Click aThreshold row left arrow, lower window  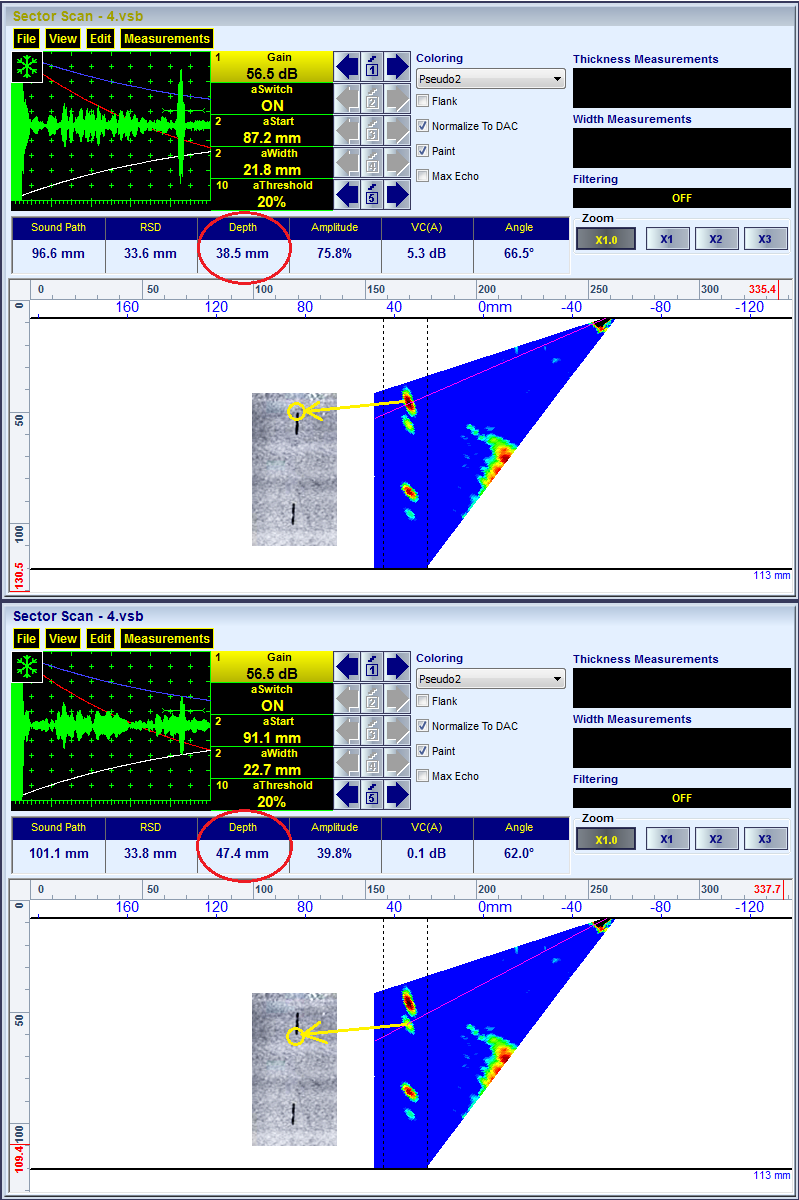click(x=346, y=794)
